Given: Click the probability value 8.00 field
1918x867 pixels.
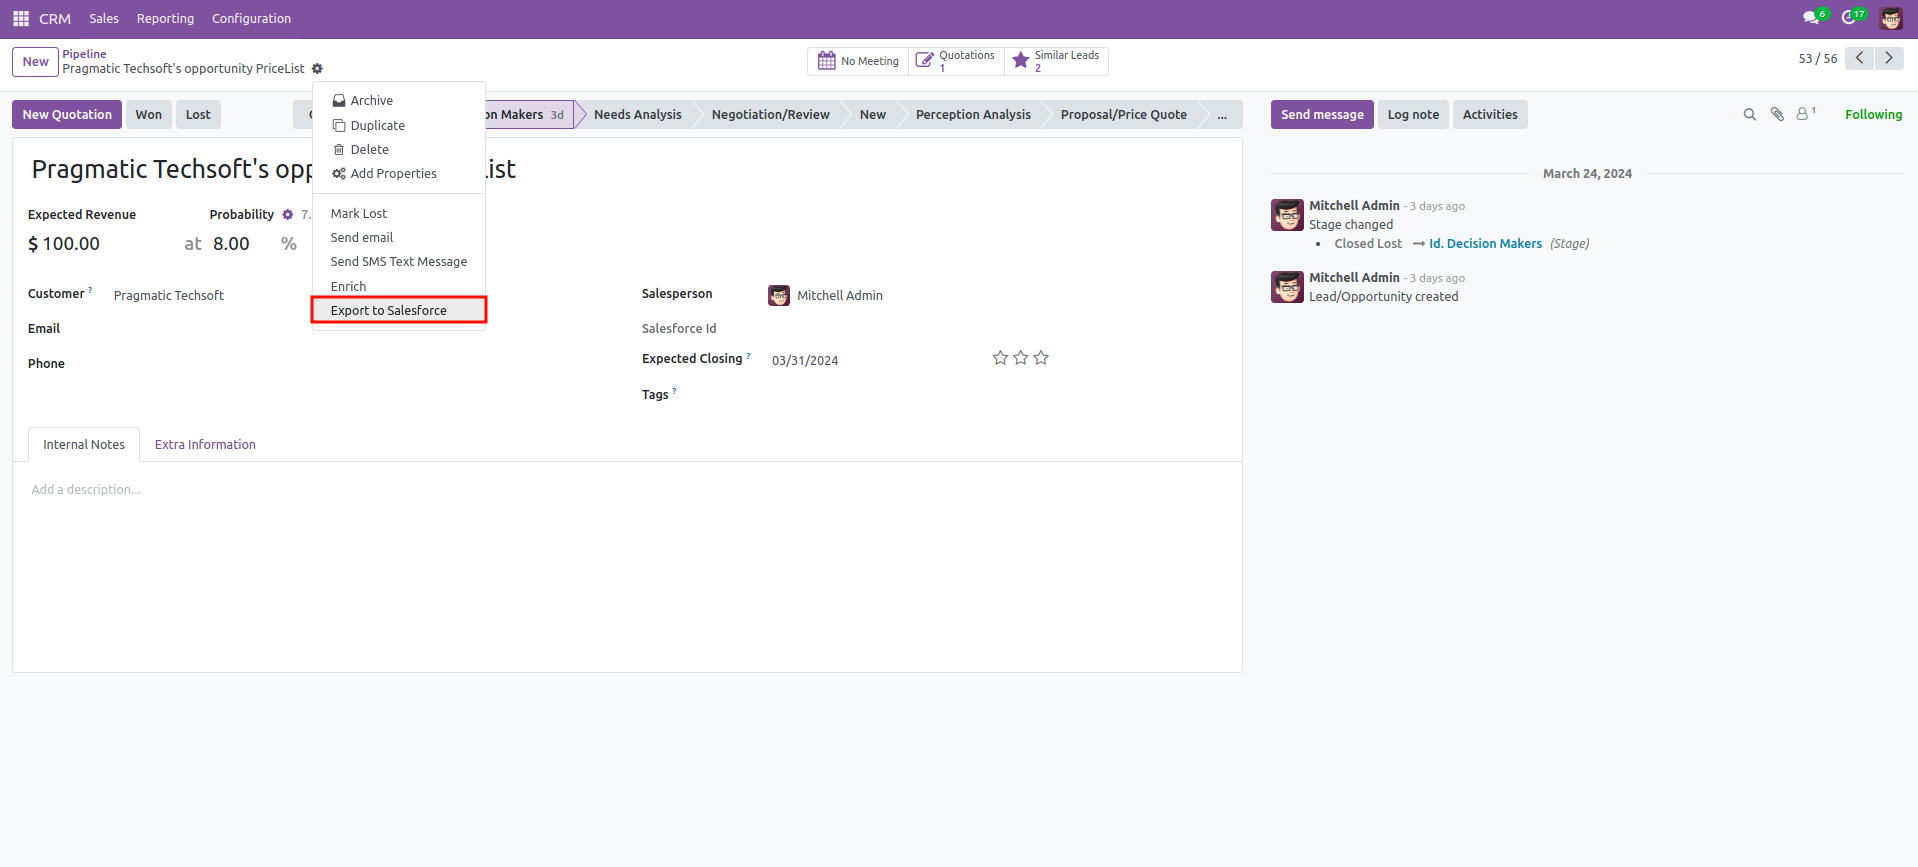Looking at the screenshot, I should (x=231, y=244).
